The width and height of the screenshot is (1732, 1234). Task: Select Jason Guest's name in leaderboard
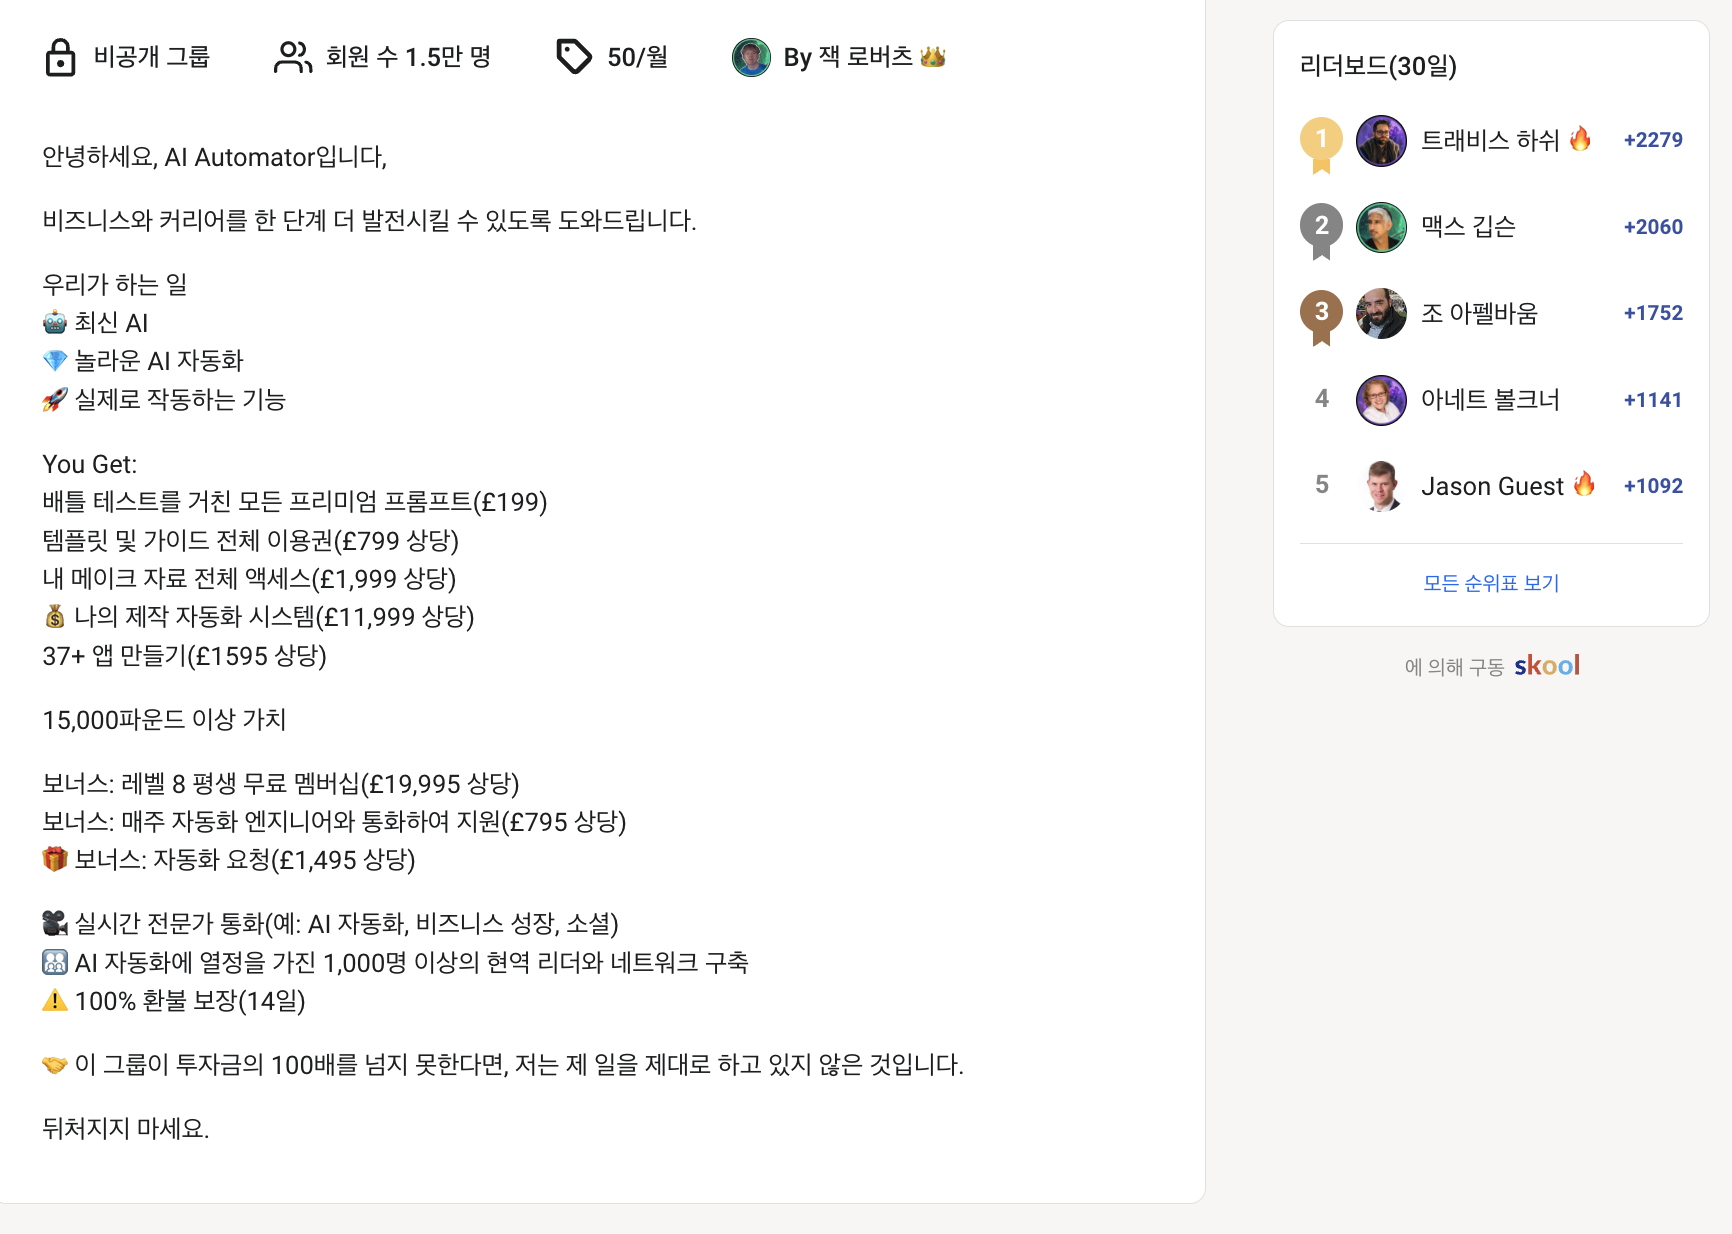tap(1492, 487)
